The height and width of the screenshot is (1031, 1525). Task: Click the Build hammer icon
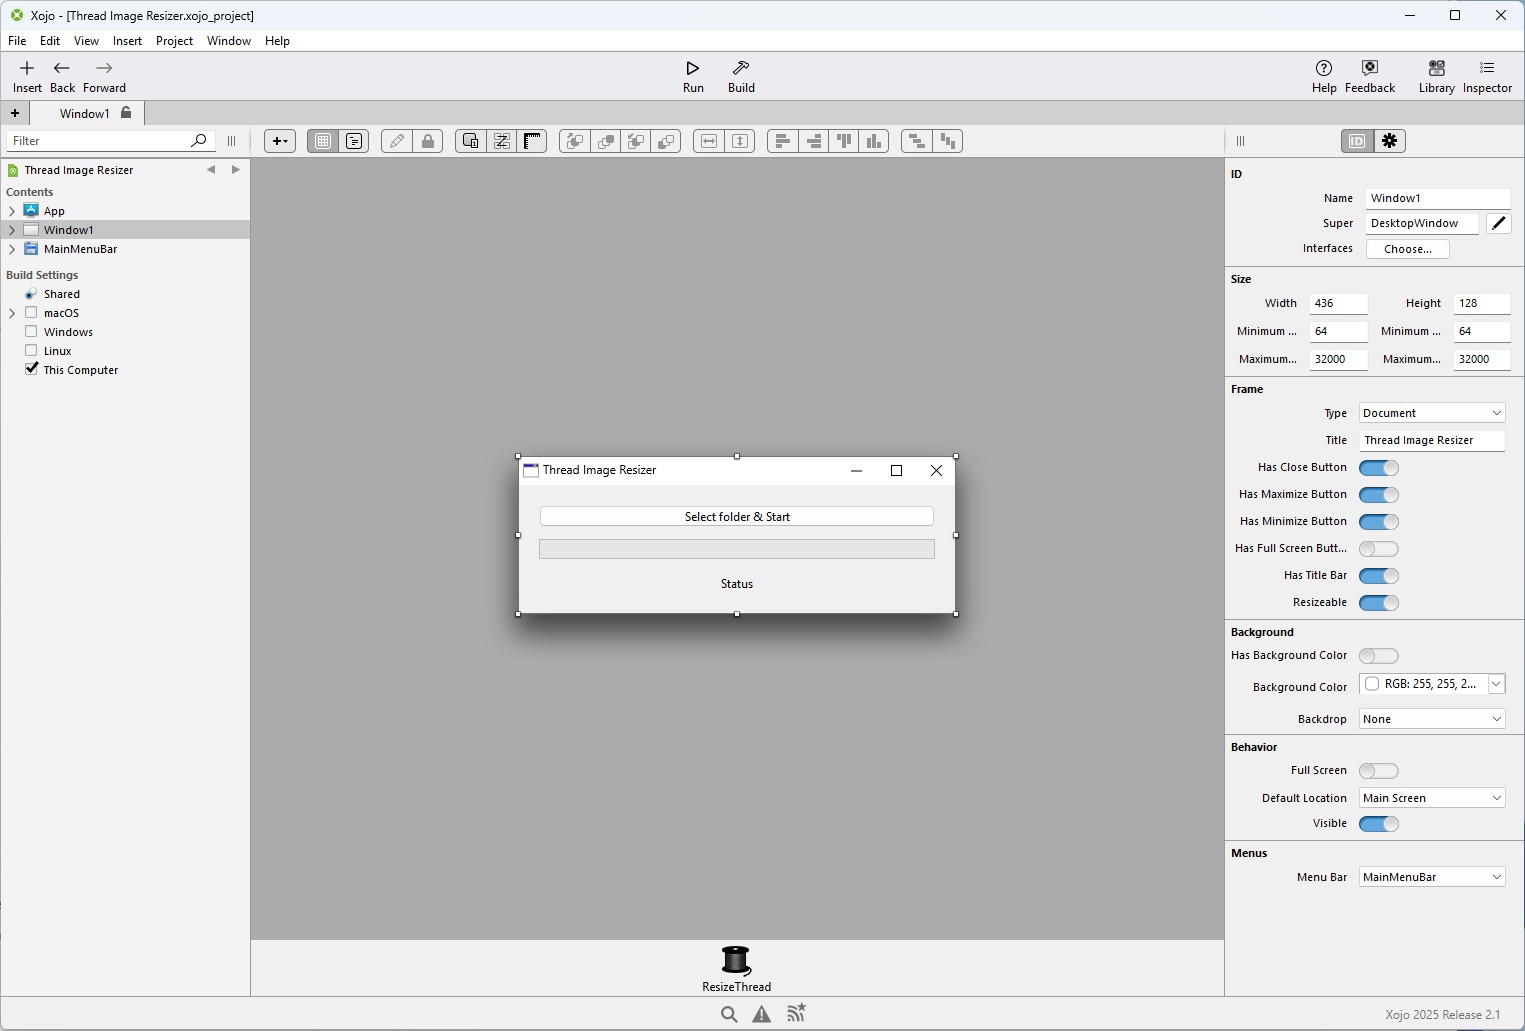[741, 69]
